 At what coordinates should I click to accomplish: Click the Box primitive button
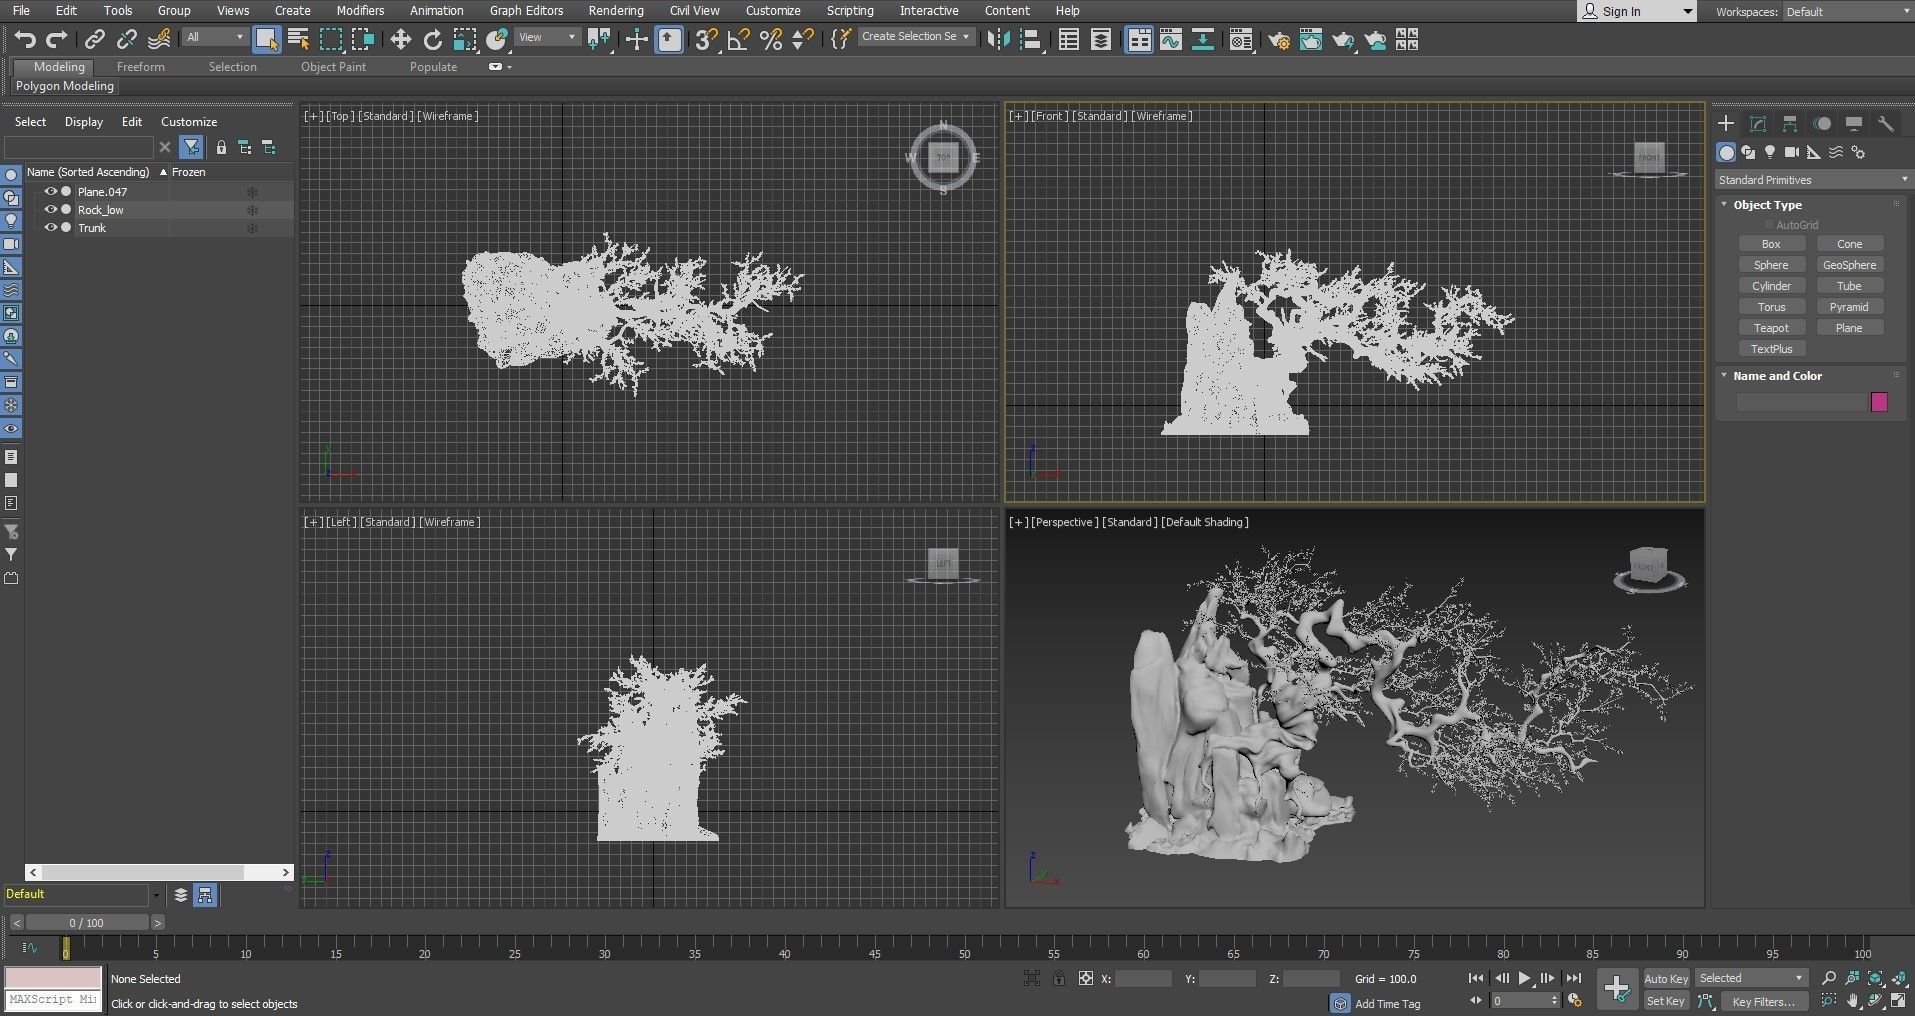click(x=1771, y=244)
